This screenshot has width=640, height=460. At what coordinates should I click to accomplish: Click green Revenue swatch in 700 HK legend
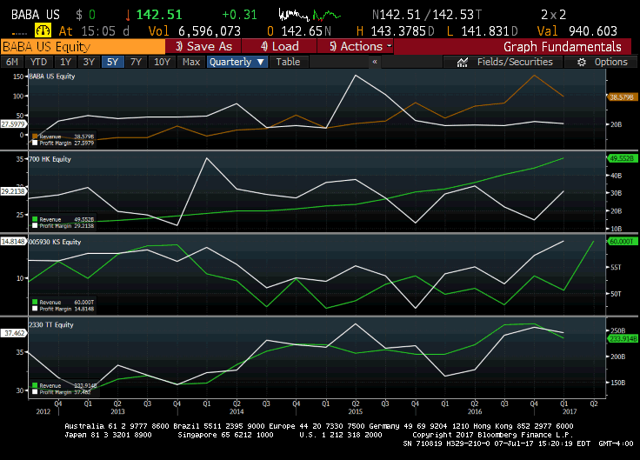[35, 220]
